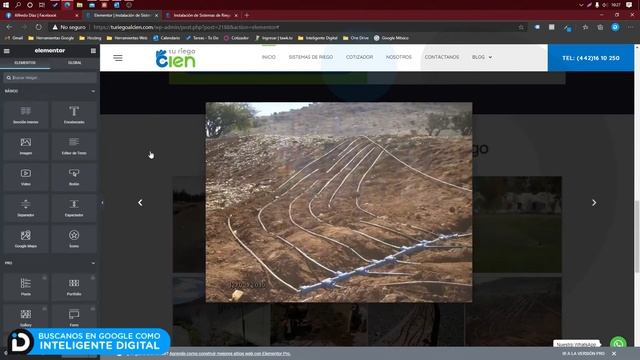Viewport: 640px width, 360px height.
Task: Select the Google Maps widget
Action: click(26, 239)
